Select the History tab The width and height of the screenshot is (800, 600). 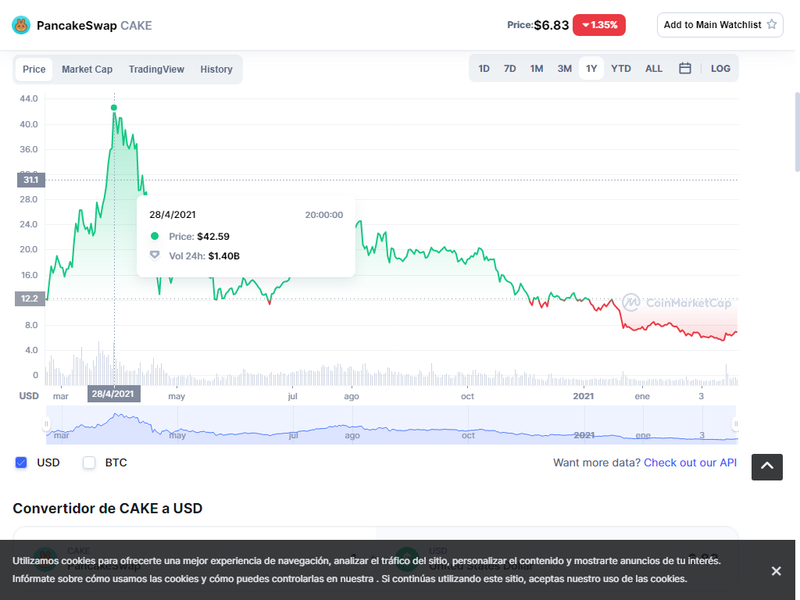click(x=216, y=69)
